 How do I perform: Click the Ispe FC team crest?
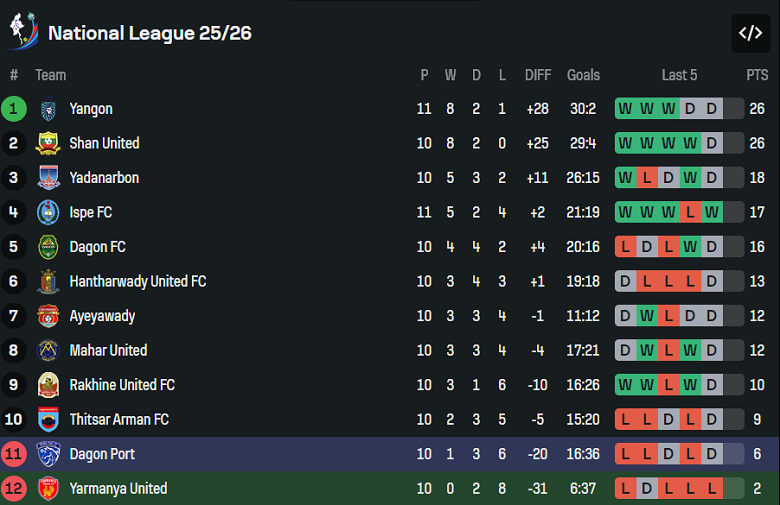(x=48, y=212)
